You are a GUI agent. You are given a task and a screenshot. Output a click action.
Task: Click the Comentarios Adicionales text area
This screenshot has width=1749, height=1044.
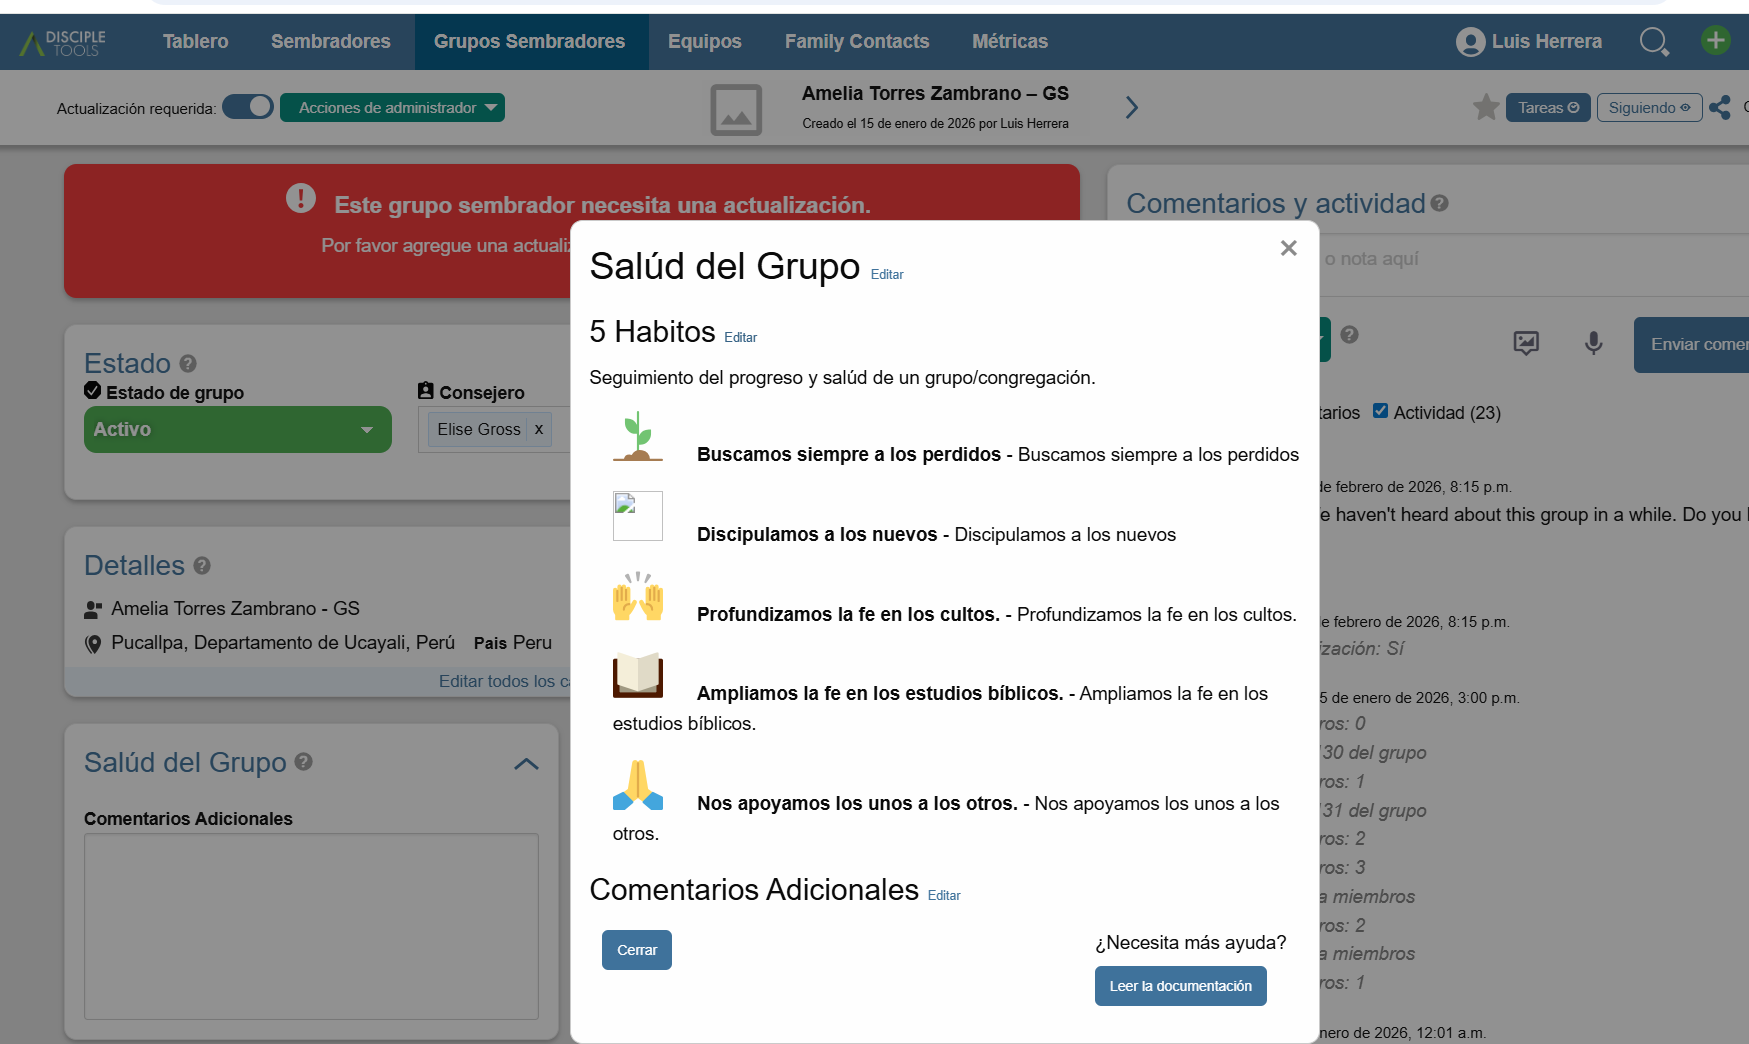311,926
